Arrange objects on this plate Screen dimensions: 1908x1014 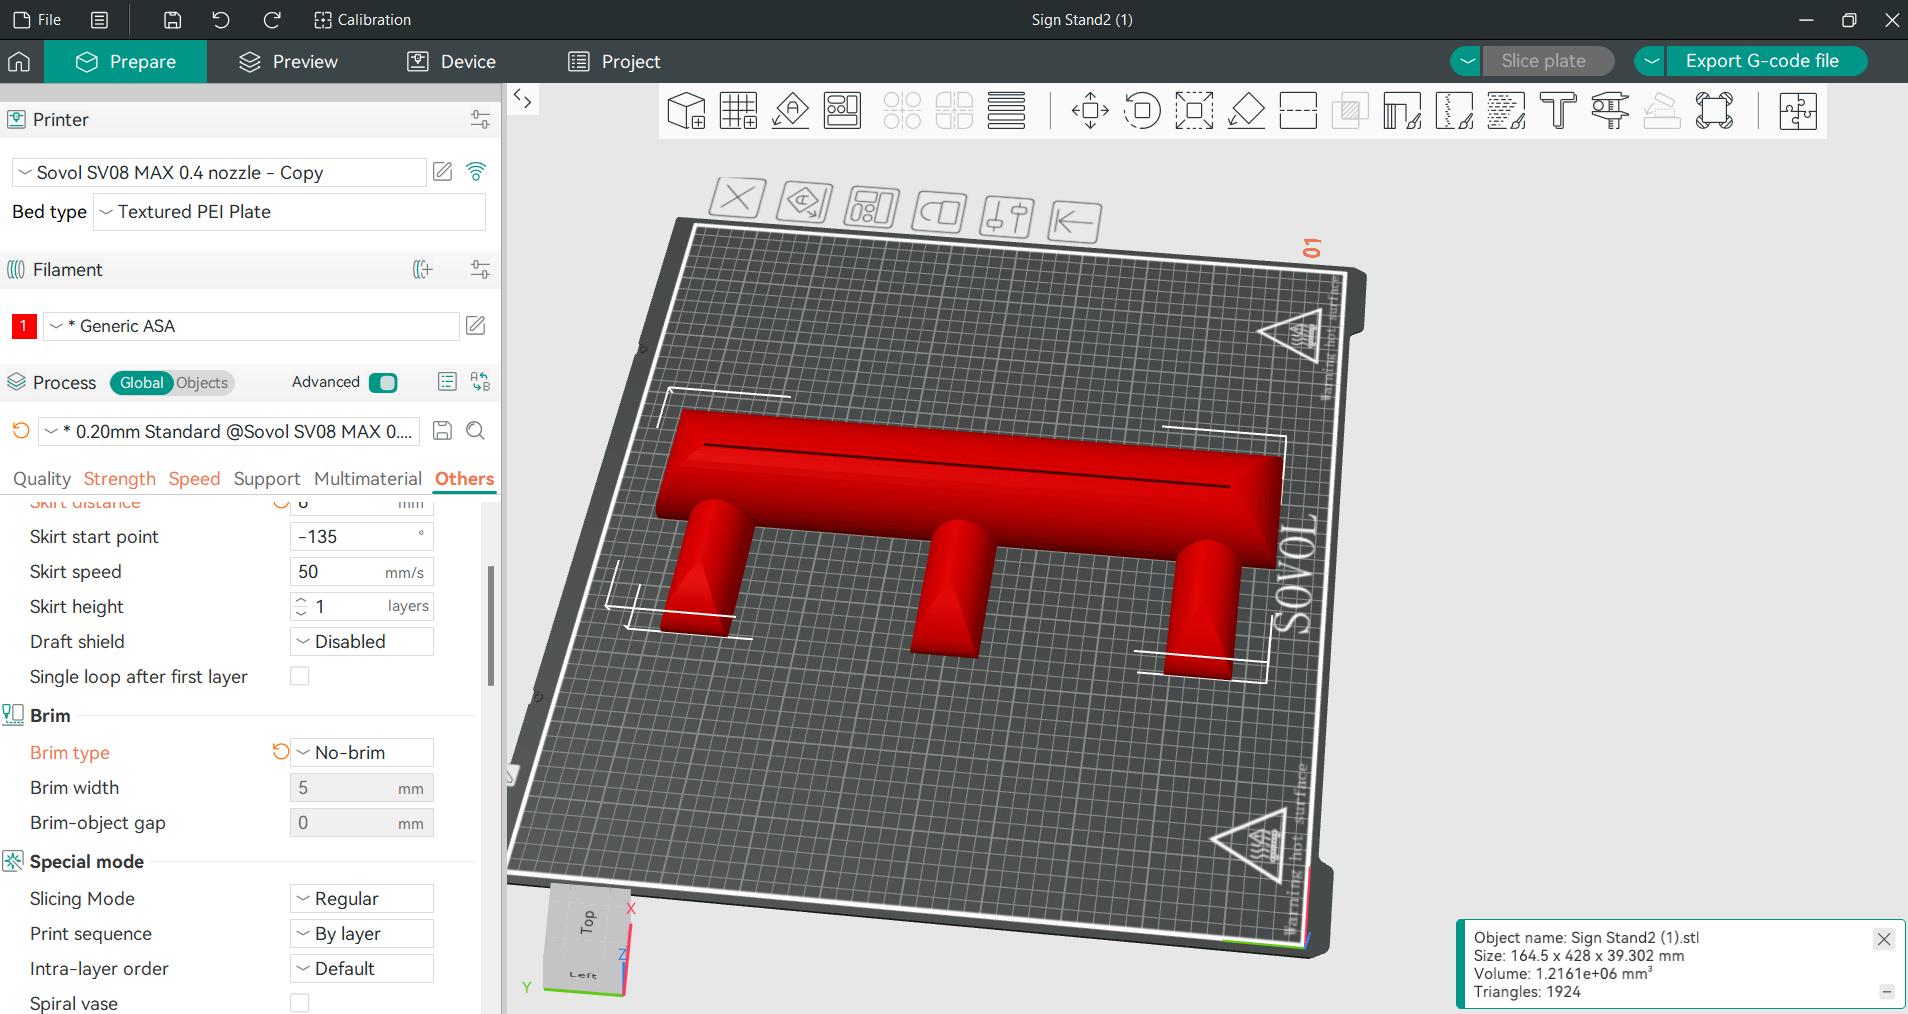pyautogui.click(x=871, y=208)
